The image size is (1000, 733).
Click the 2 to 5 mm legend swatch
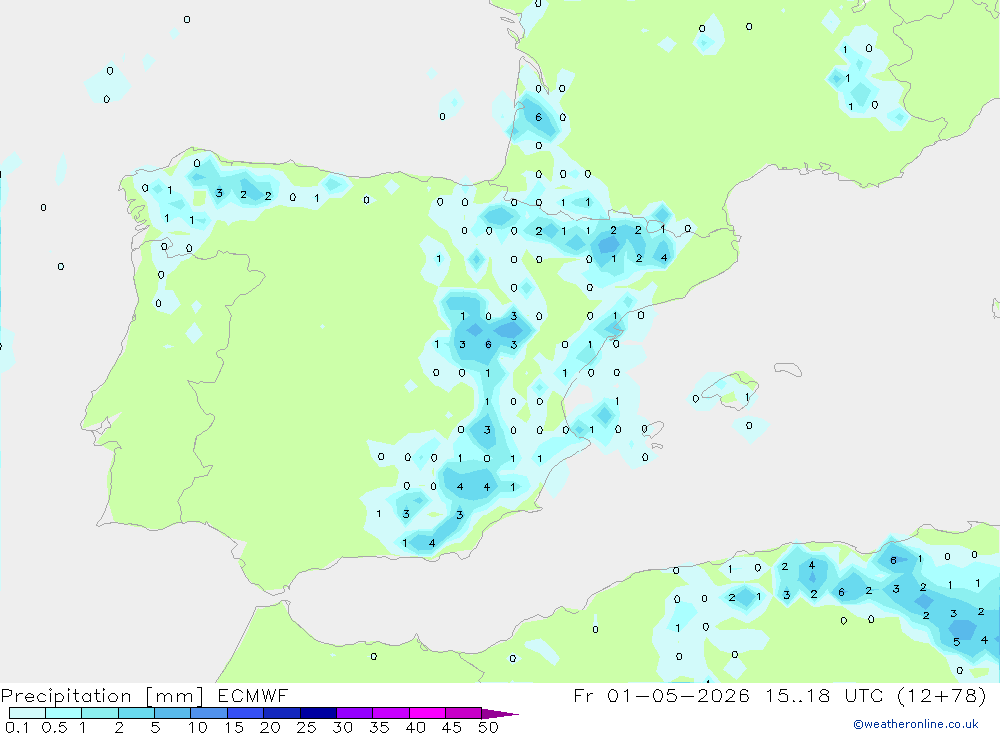[x=136, y=713]
